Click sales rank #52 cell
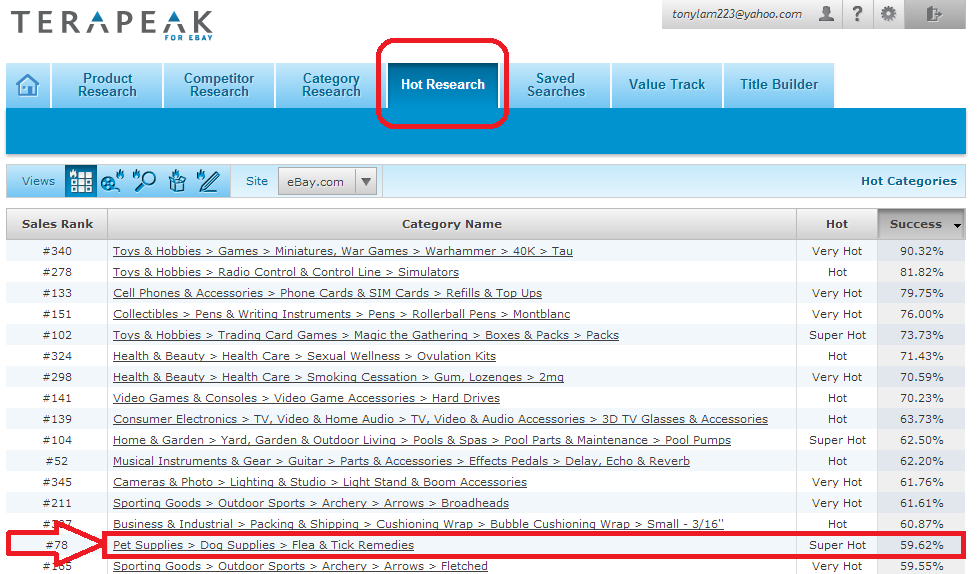Screen dimensions: 978x574 [57, 461]
